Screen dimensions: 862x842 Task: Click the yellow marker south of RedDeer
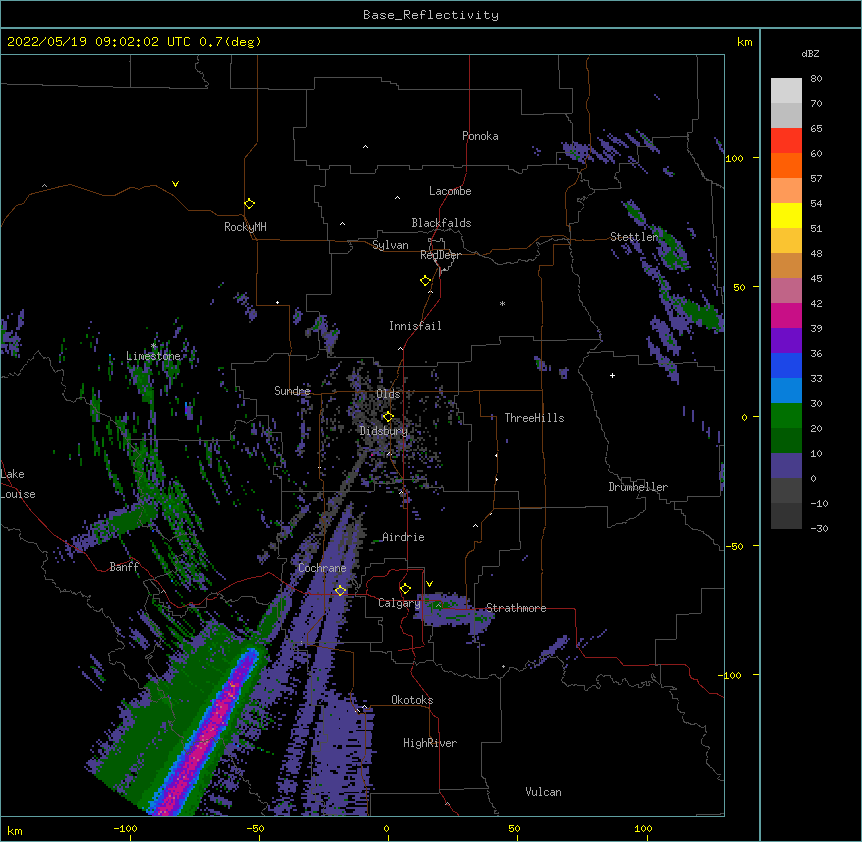[426, 280]
